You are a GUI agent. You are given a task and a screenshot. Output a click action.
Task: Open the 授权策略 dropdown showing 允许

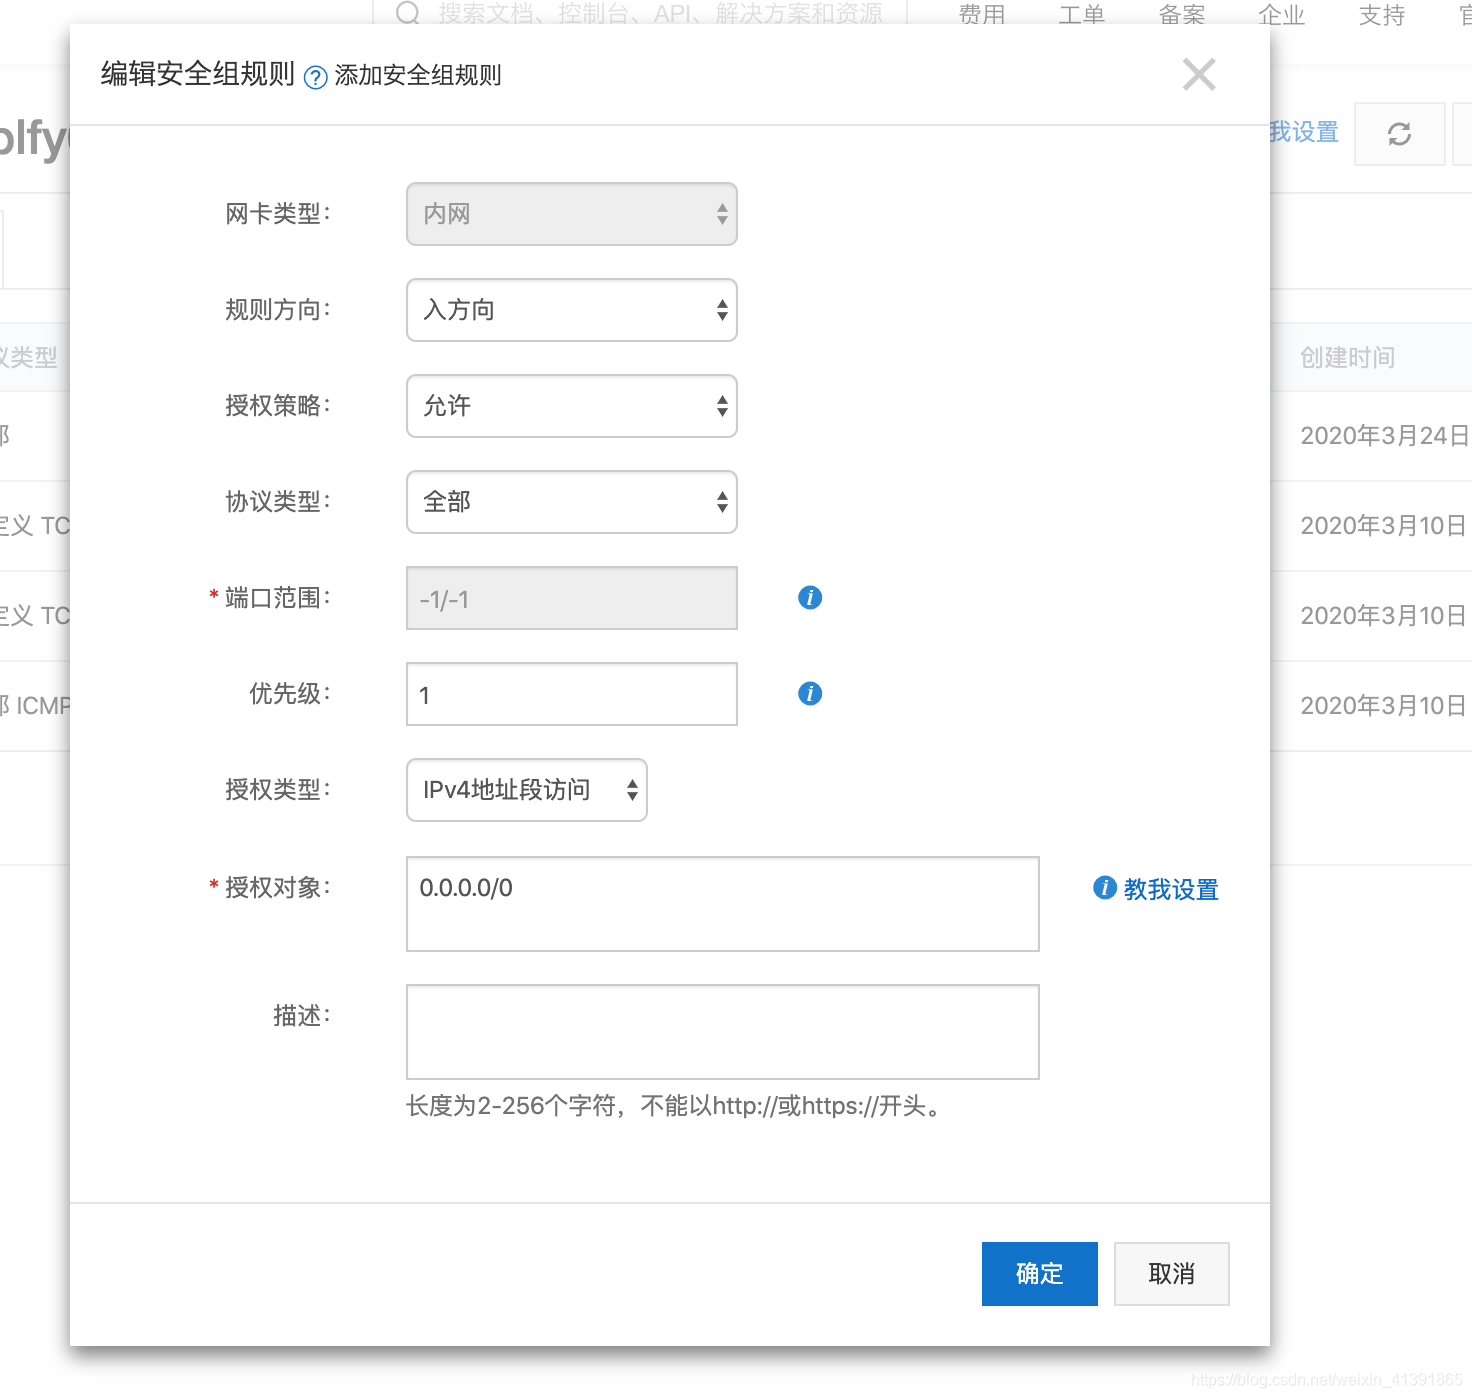coord(572,406)
